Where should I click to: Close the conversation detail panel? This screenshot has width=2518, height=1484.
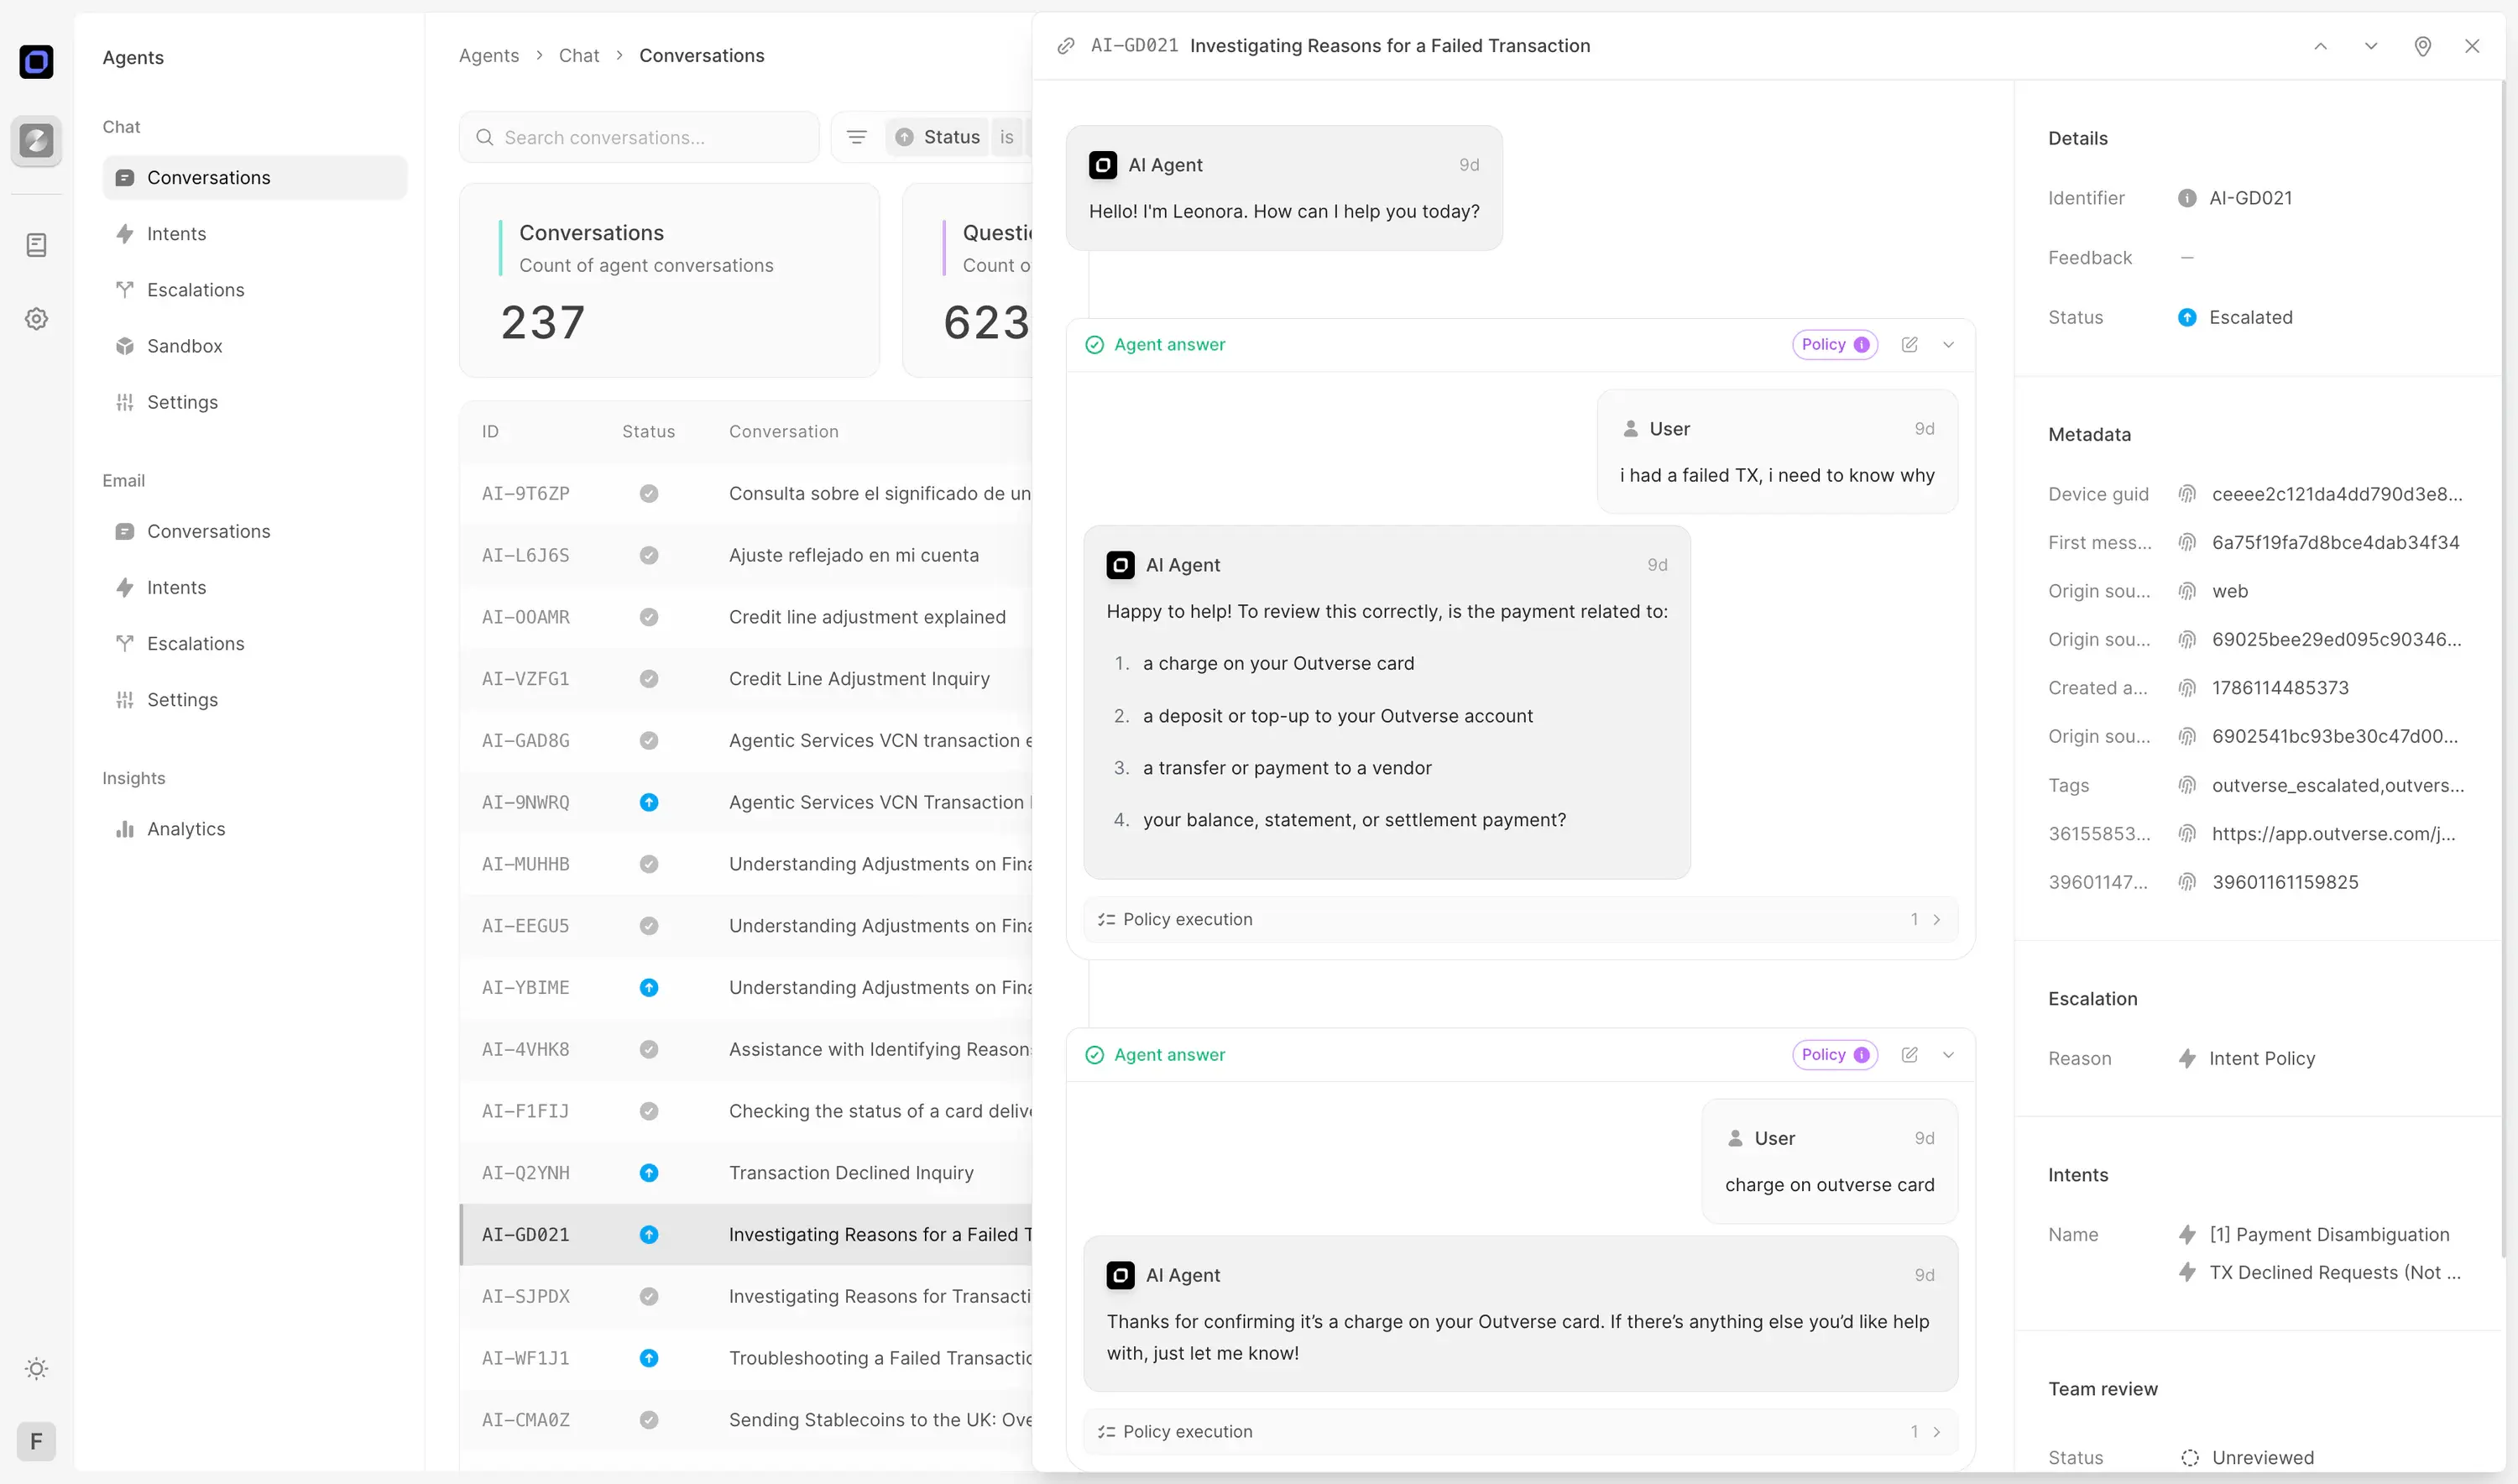coord(2472,46)
